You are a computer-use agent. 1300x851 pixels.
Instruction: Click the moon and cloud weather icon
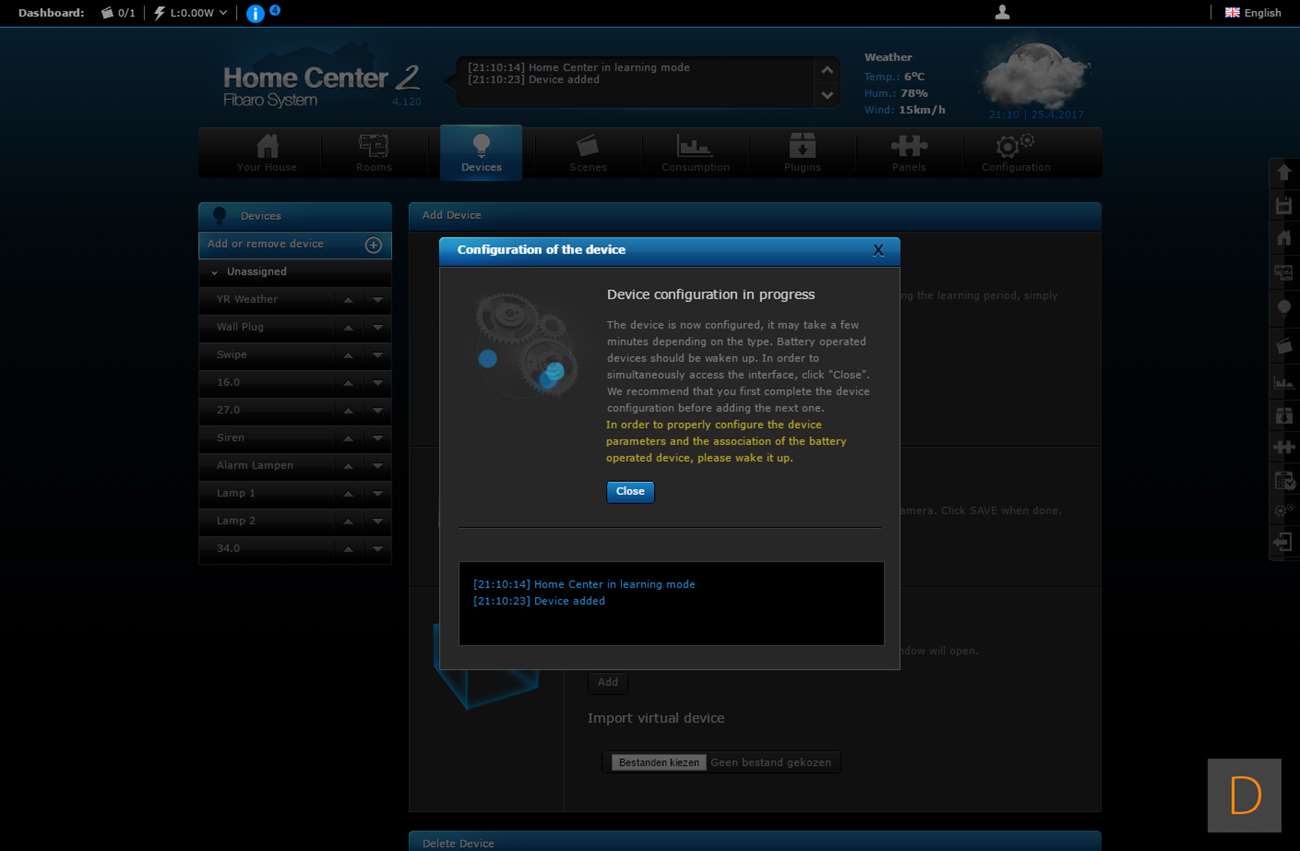(1035, 75)
